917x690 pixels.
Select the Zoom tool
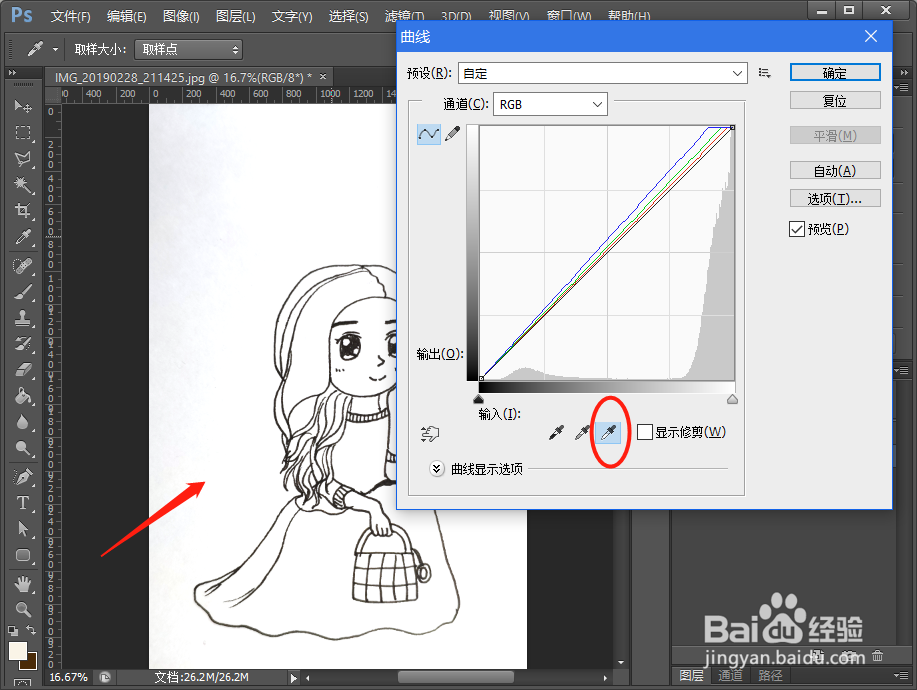tap(23, 609)
